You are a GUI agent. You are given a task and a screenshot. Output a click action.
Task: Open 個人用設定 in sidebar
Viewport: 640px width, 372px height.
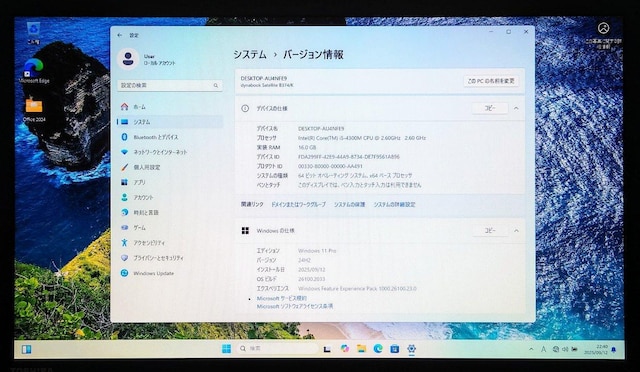click(170, 167)
